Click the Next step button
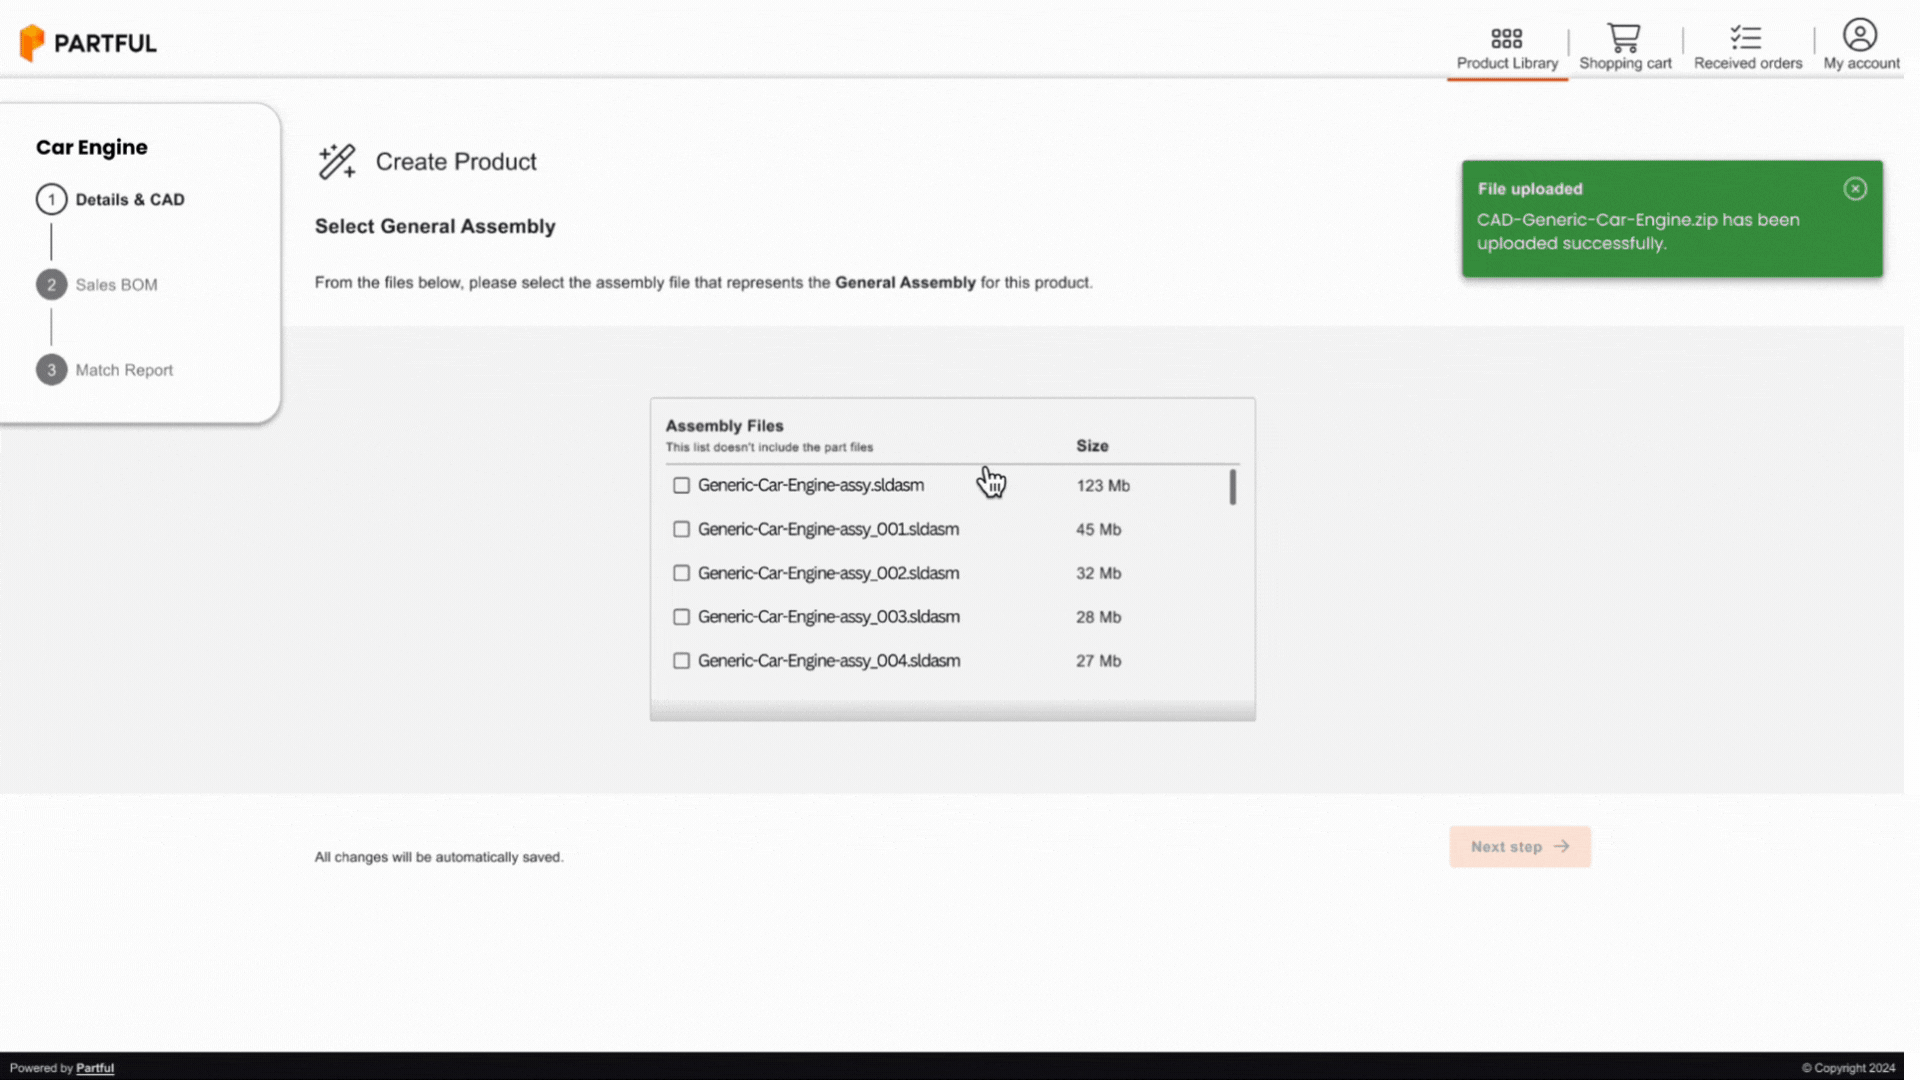Screen dimensions: 1920x1080 click(1519, 847)
